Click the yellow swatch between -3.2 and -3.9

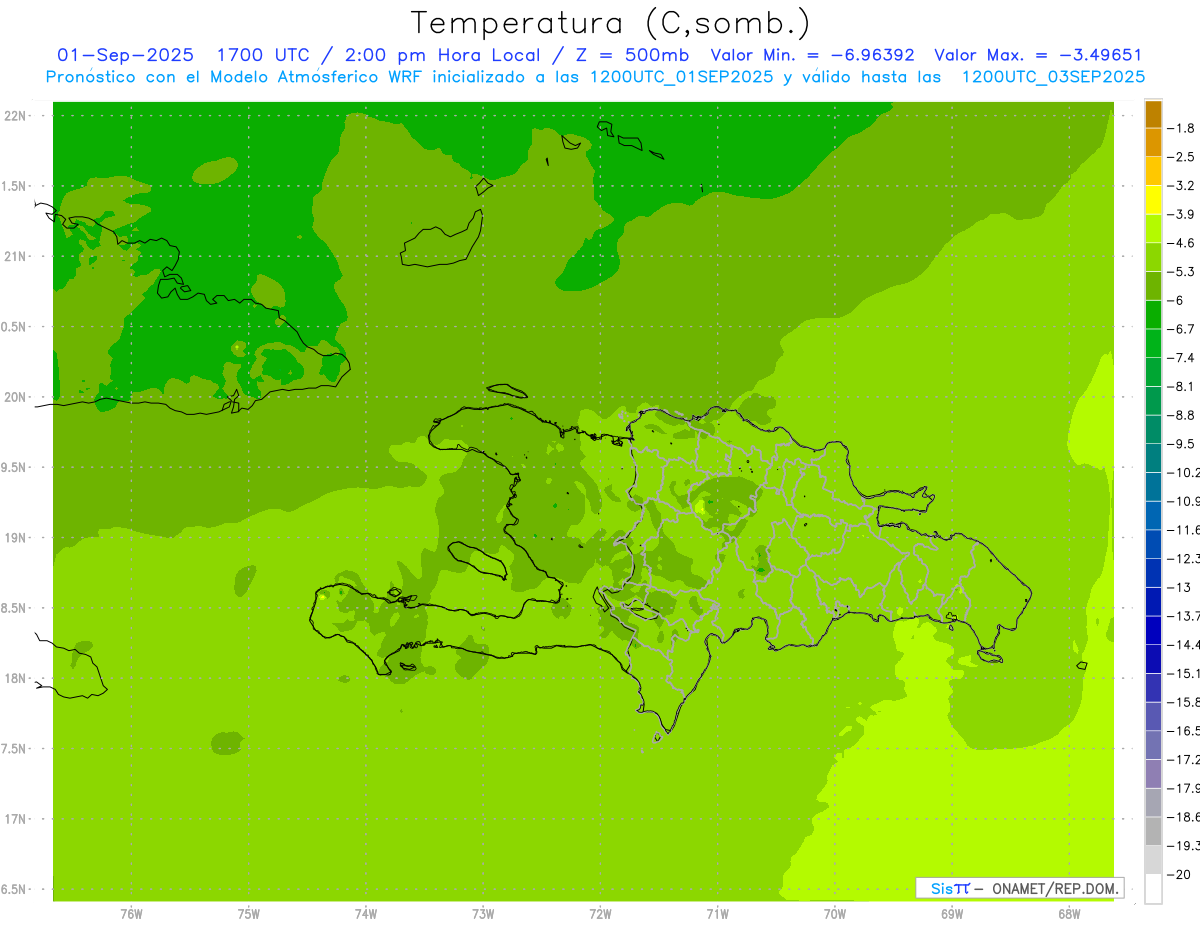1153,200
